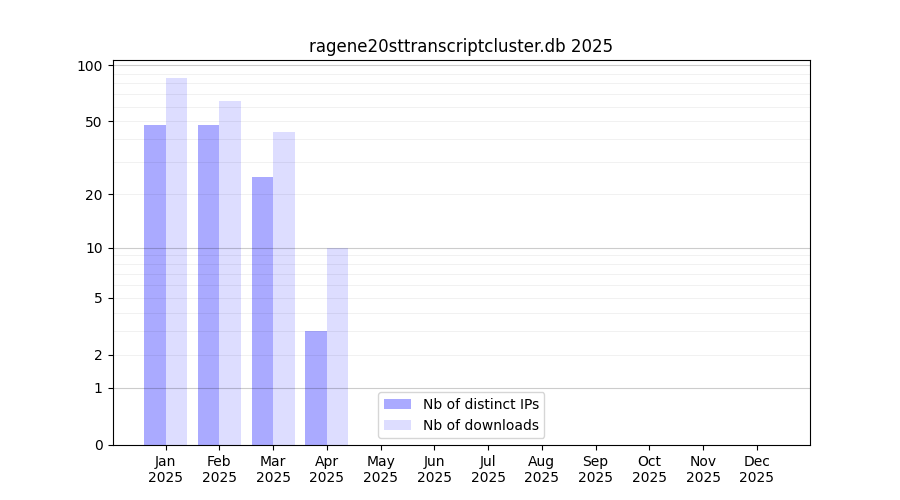Click the light blue downloads legend swatch
The height and width of the screenshot is (500, 900).
397,425
